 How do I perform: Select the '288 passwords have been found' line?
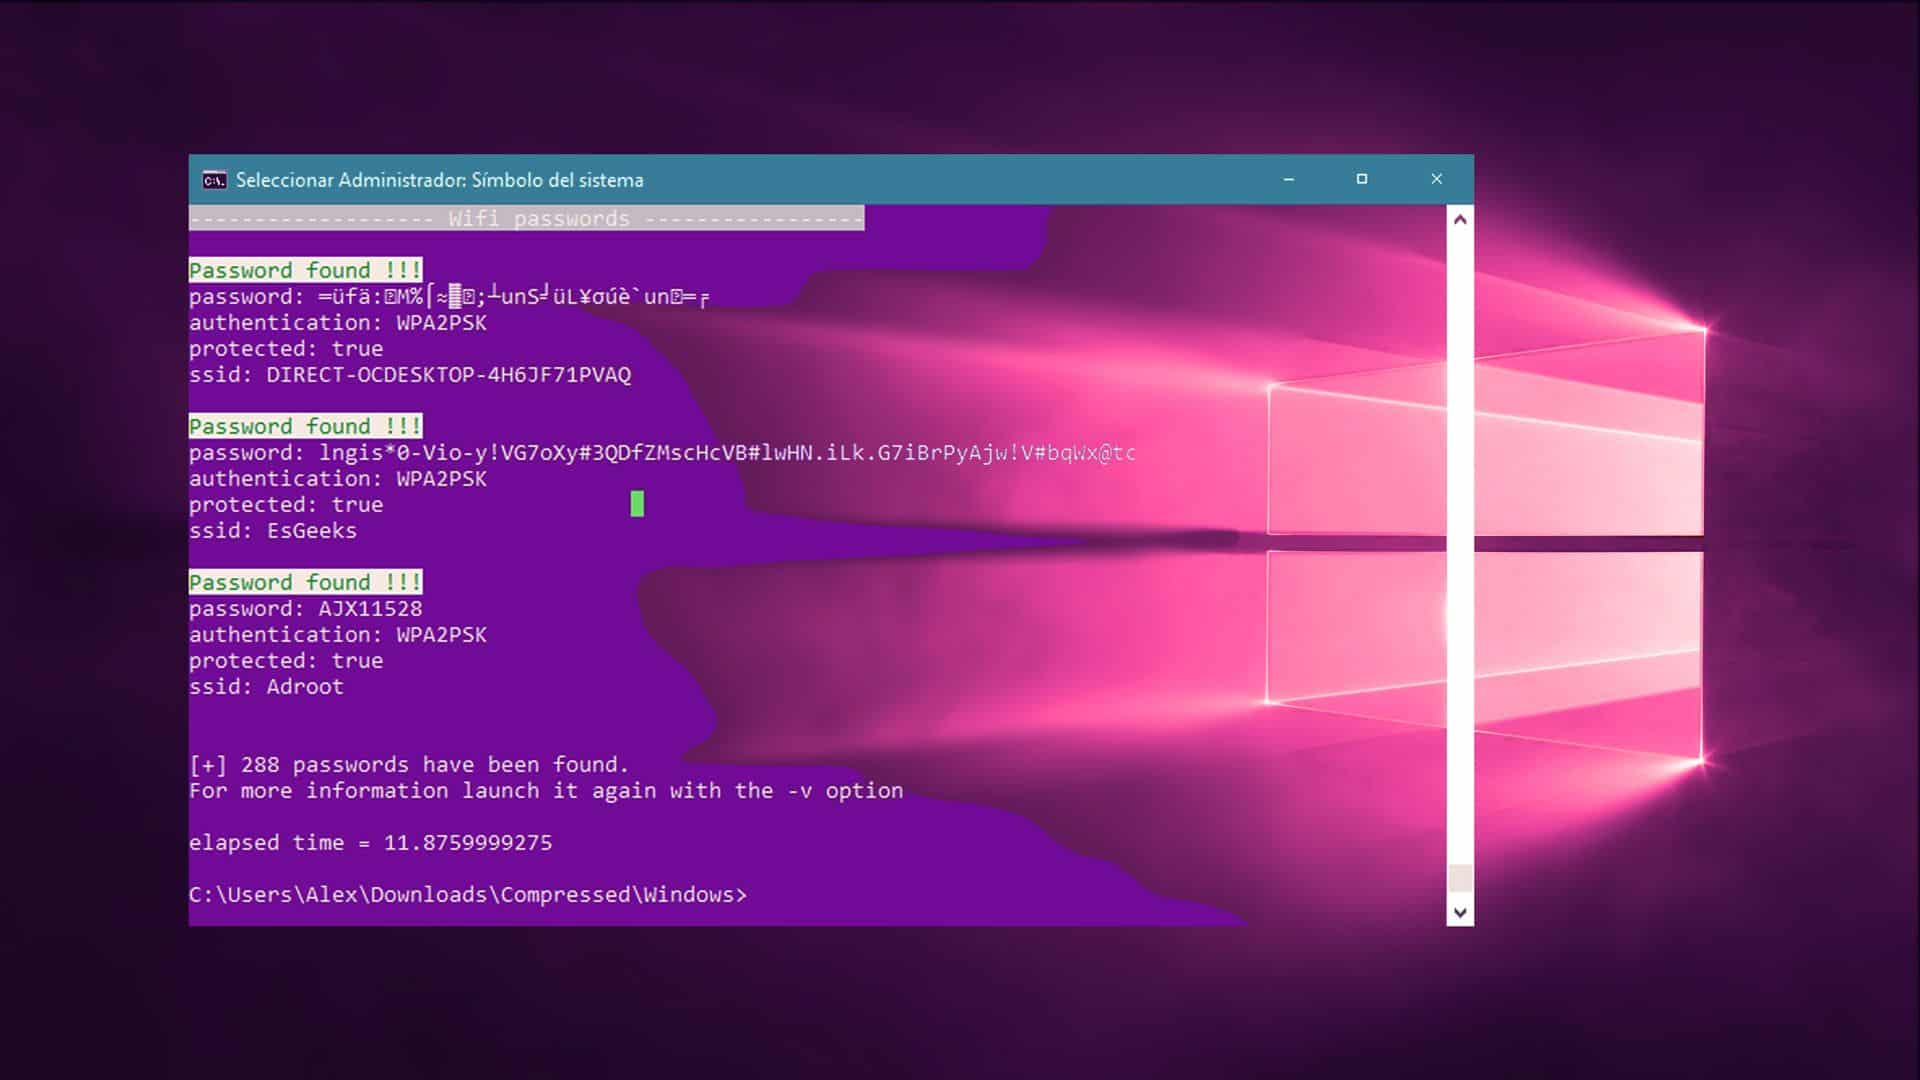(x=410, y=764)
